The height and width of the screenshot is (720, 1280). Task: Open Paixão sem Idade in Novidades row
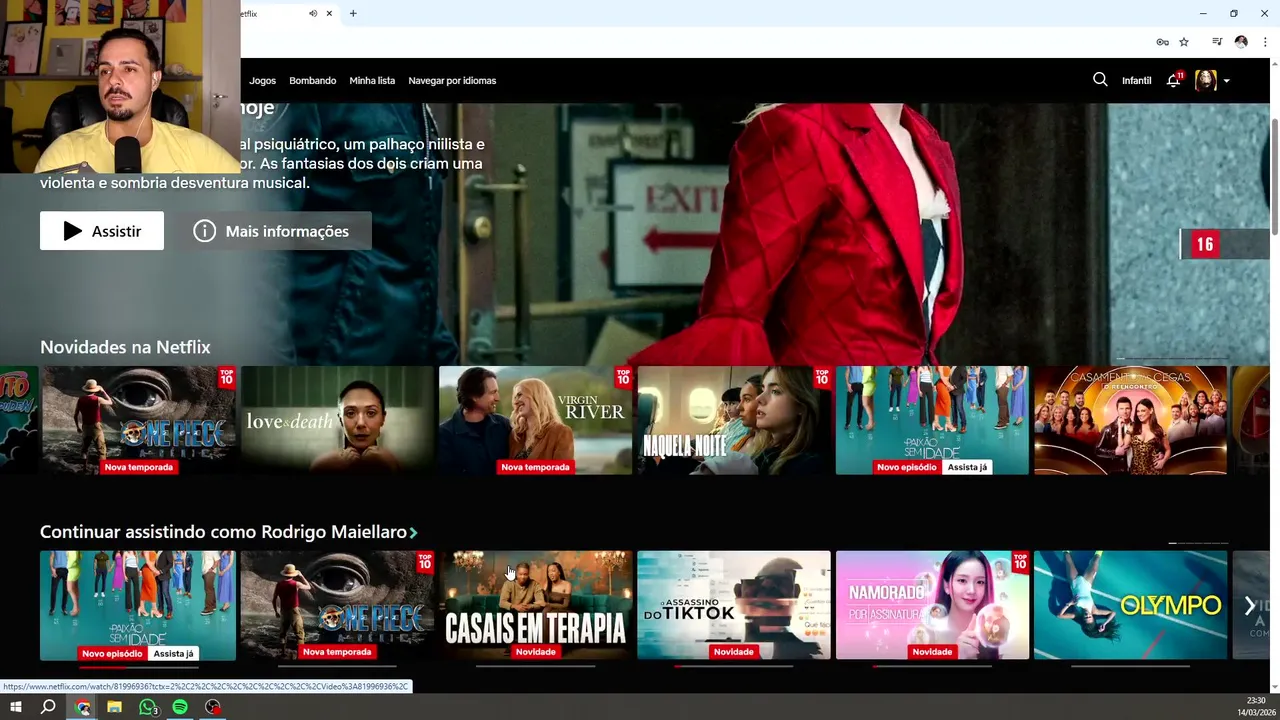click(932, 420)
